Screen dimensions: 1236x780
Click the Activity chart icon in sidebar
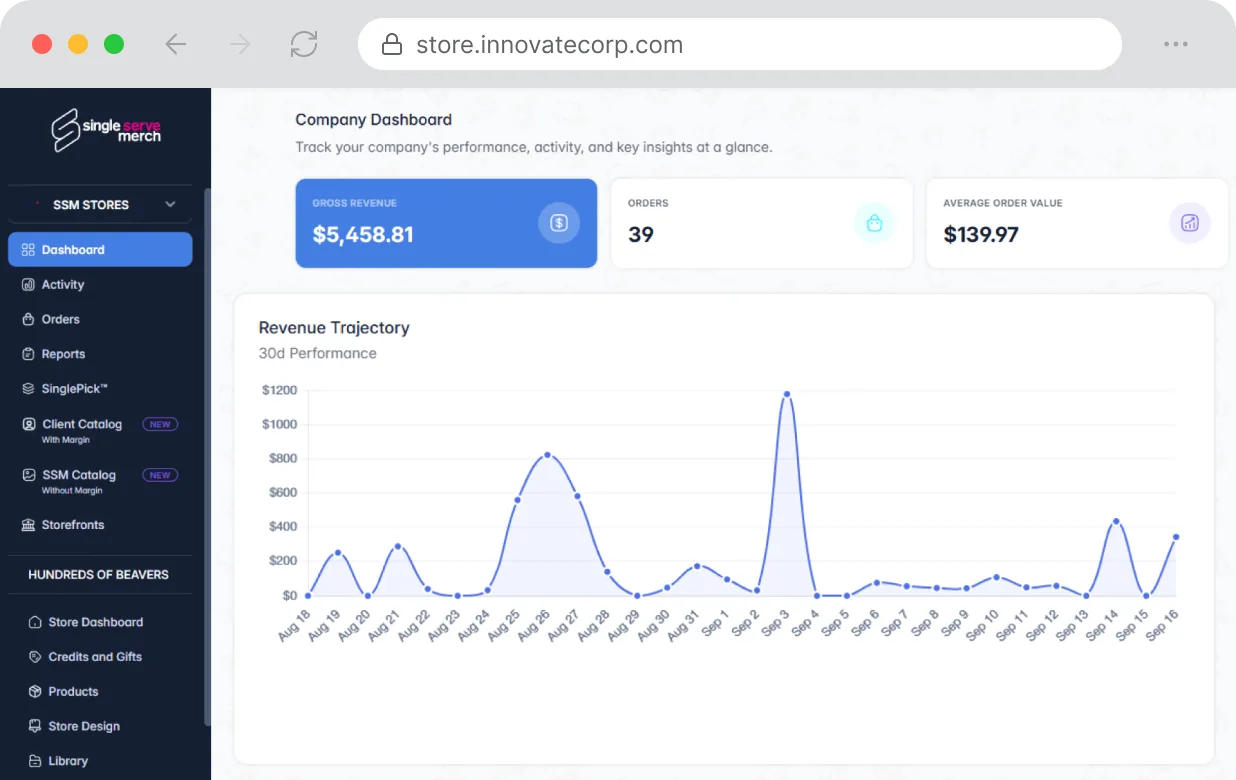click(28, 285)
